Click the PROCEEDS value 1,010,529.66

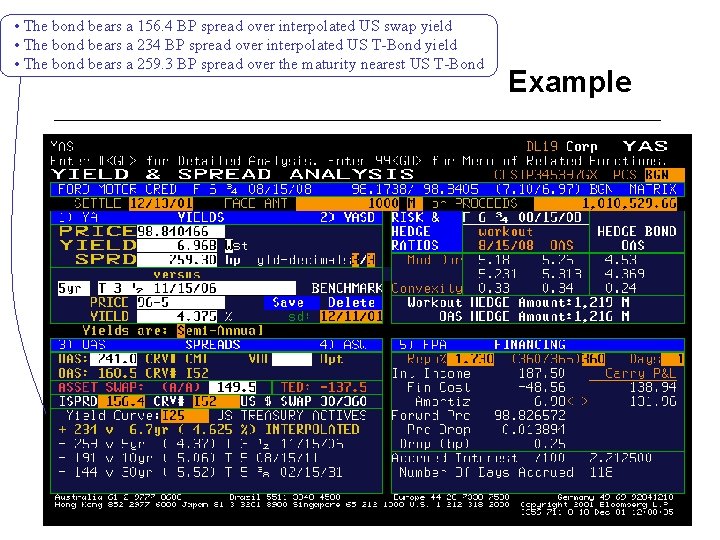[x=605, y=203]
